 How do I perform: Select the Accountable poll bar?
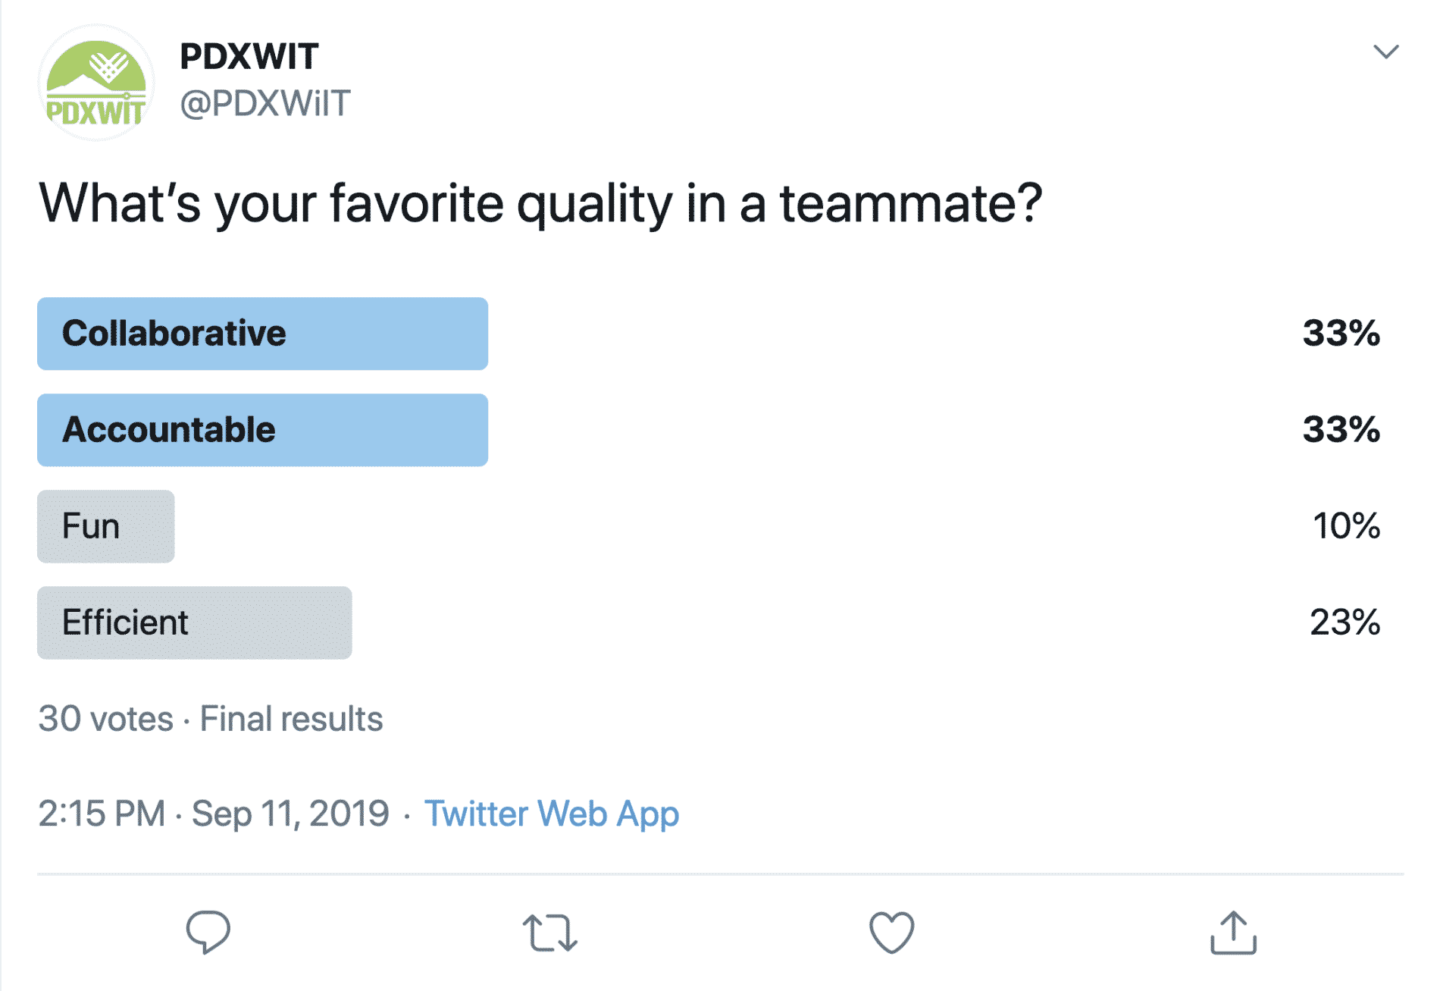[262, 430]
